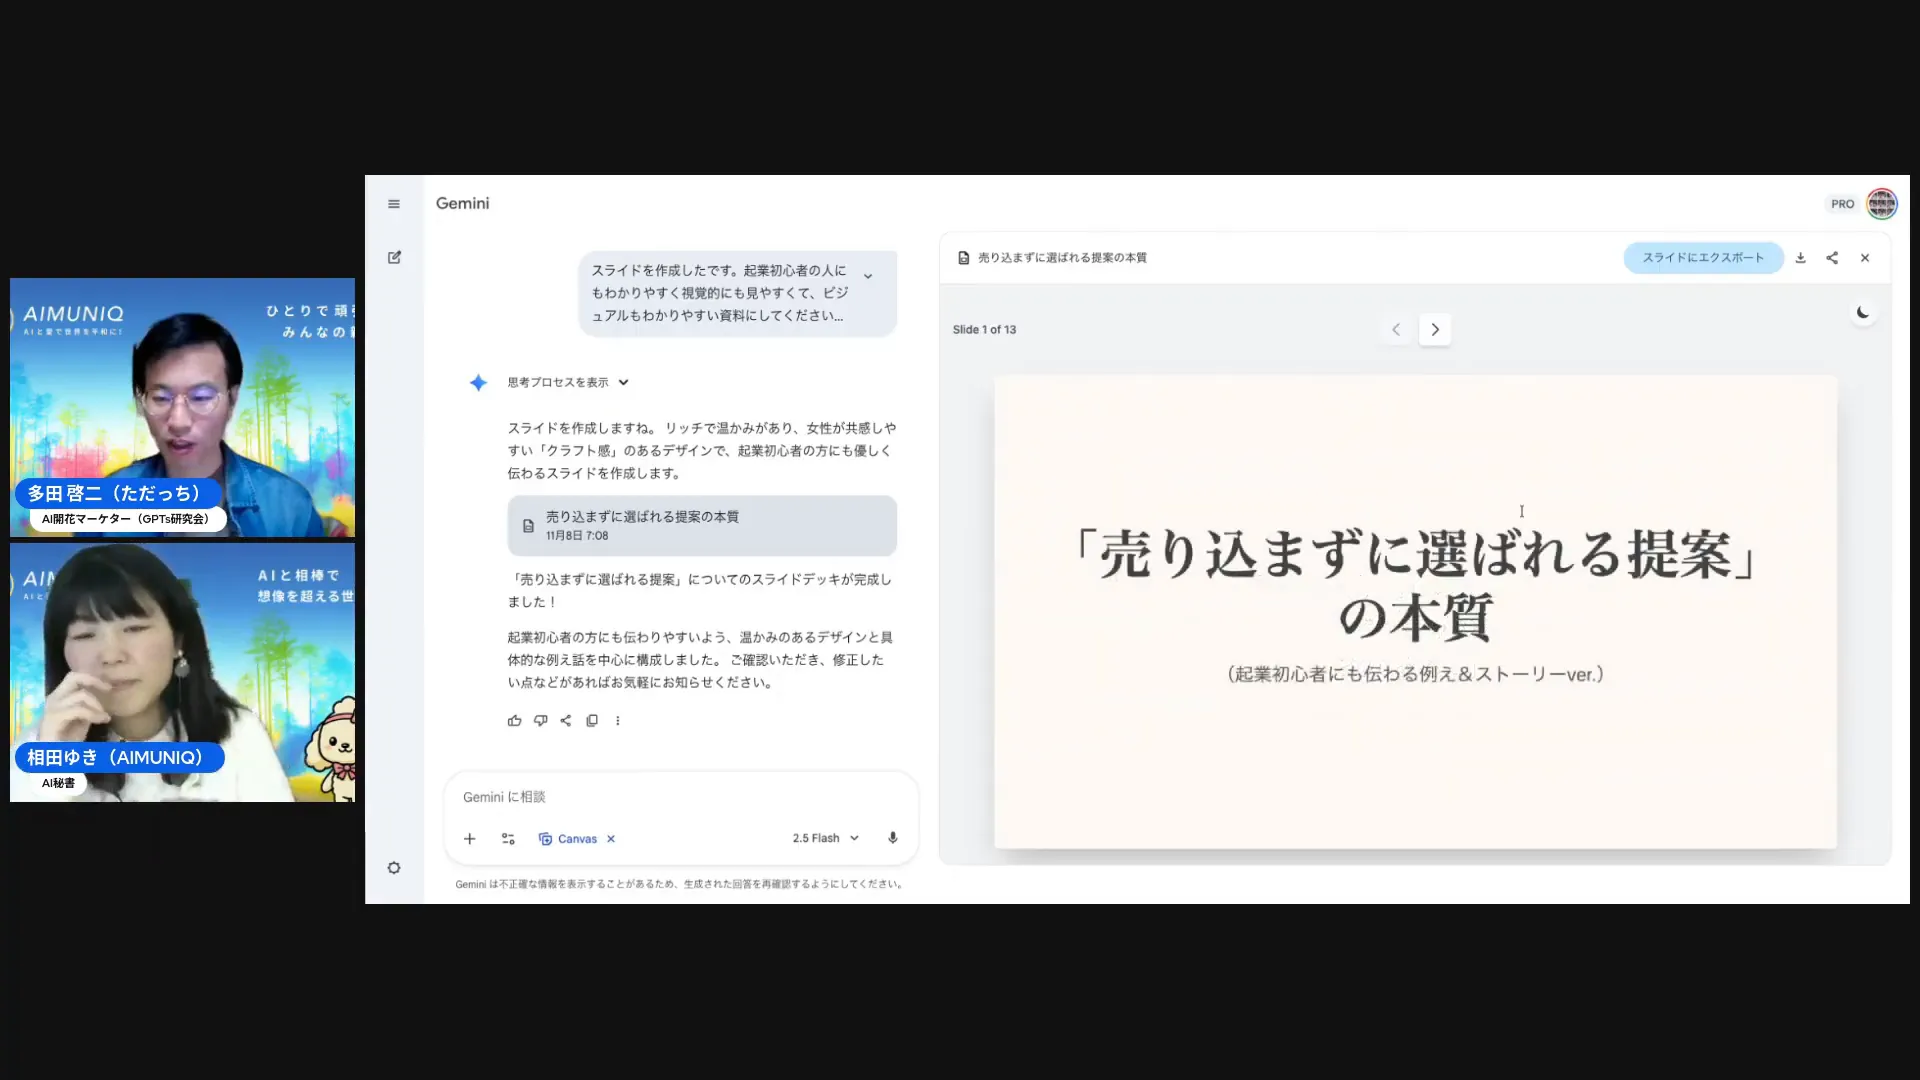Activate voice input with the microphone icon
The width and height of the screenshot is (1920, 1080).
(891, 838)
